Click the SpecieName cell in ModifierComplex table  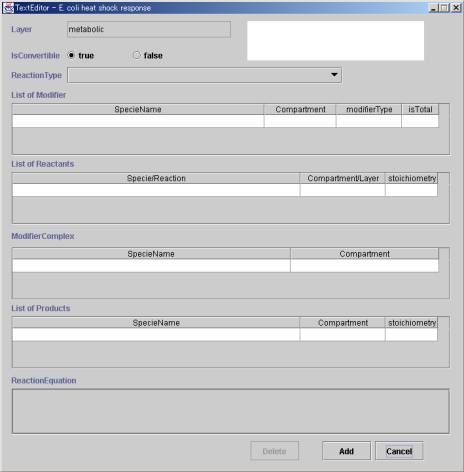(x=151, y=266)
